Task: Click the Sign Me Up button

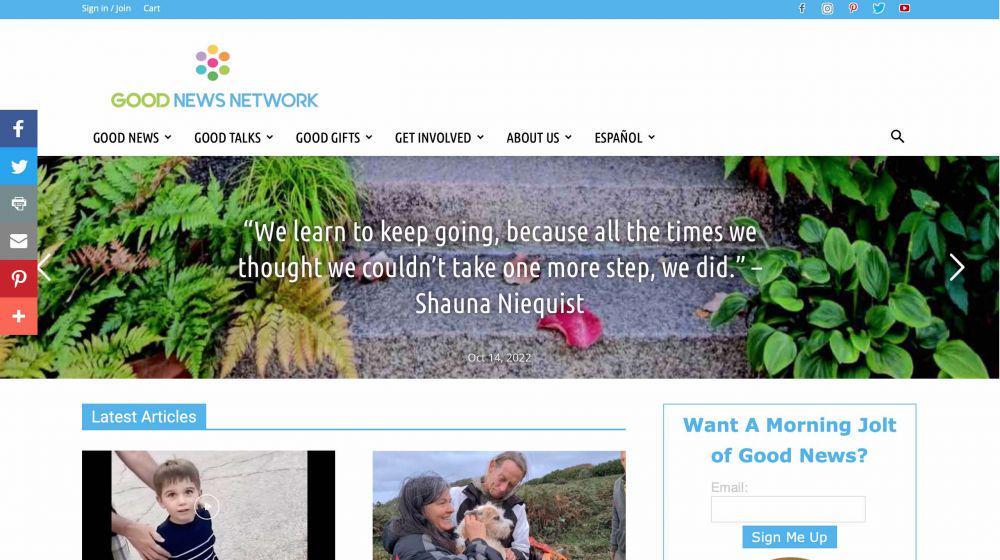Action: click(x=790, y=537)
